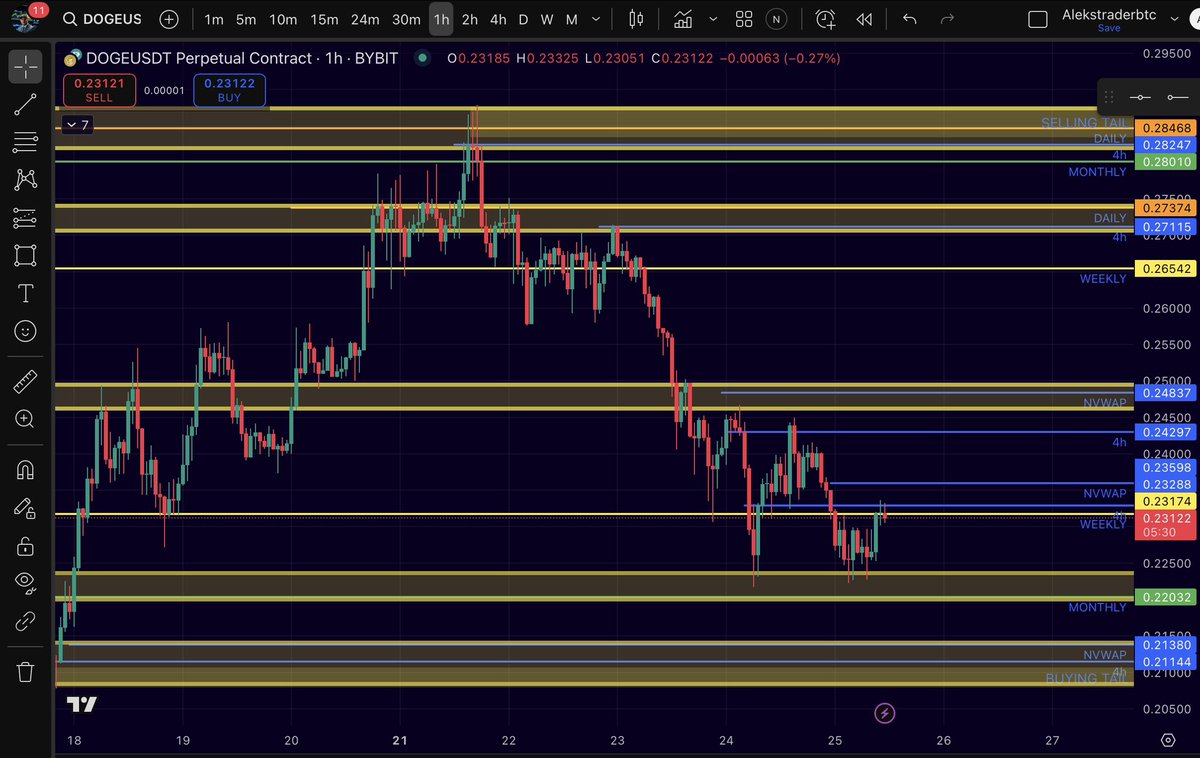Click the yellow 0.26542 weekly price label
Screen dimensions: 1200x758
1165,270
